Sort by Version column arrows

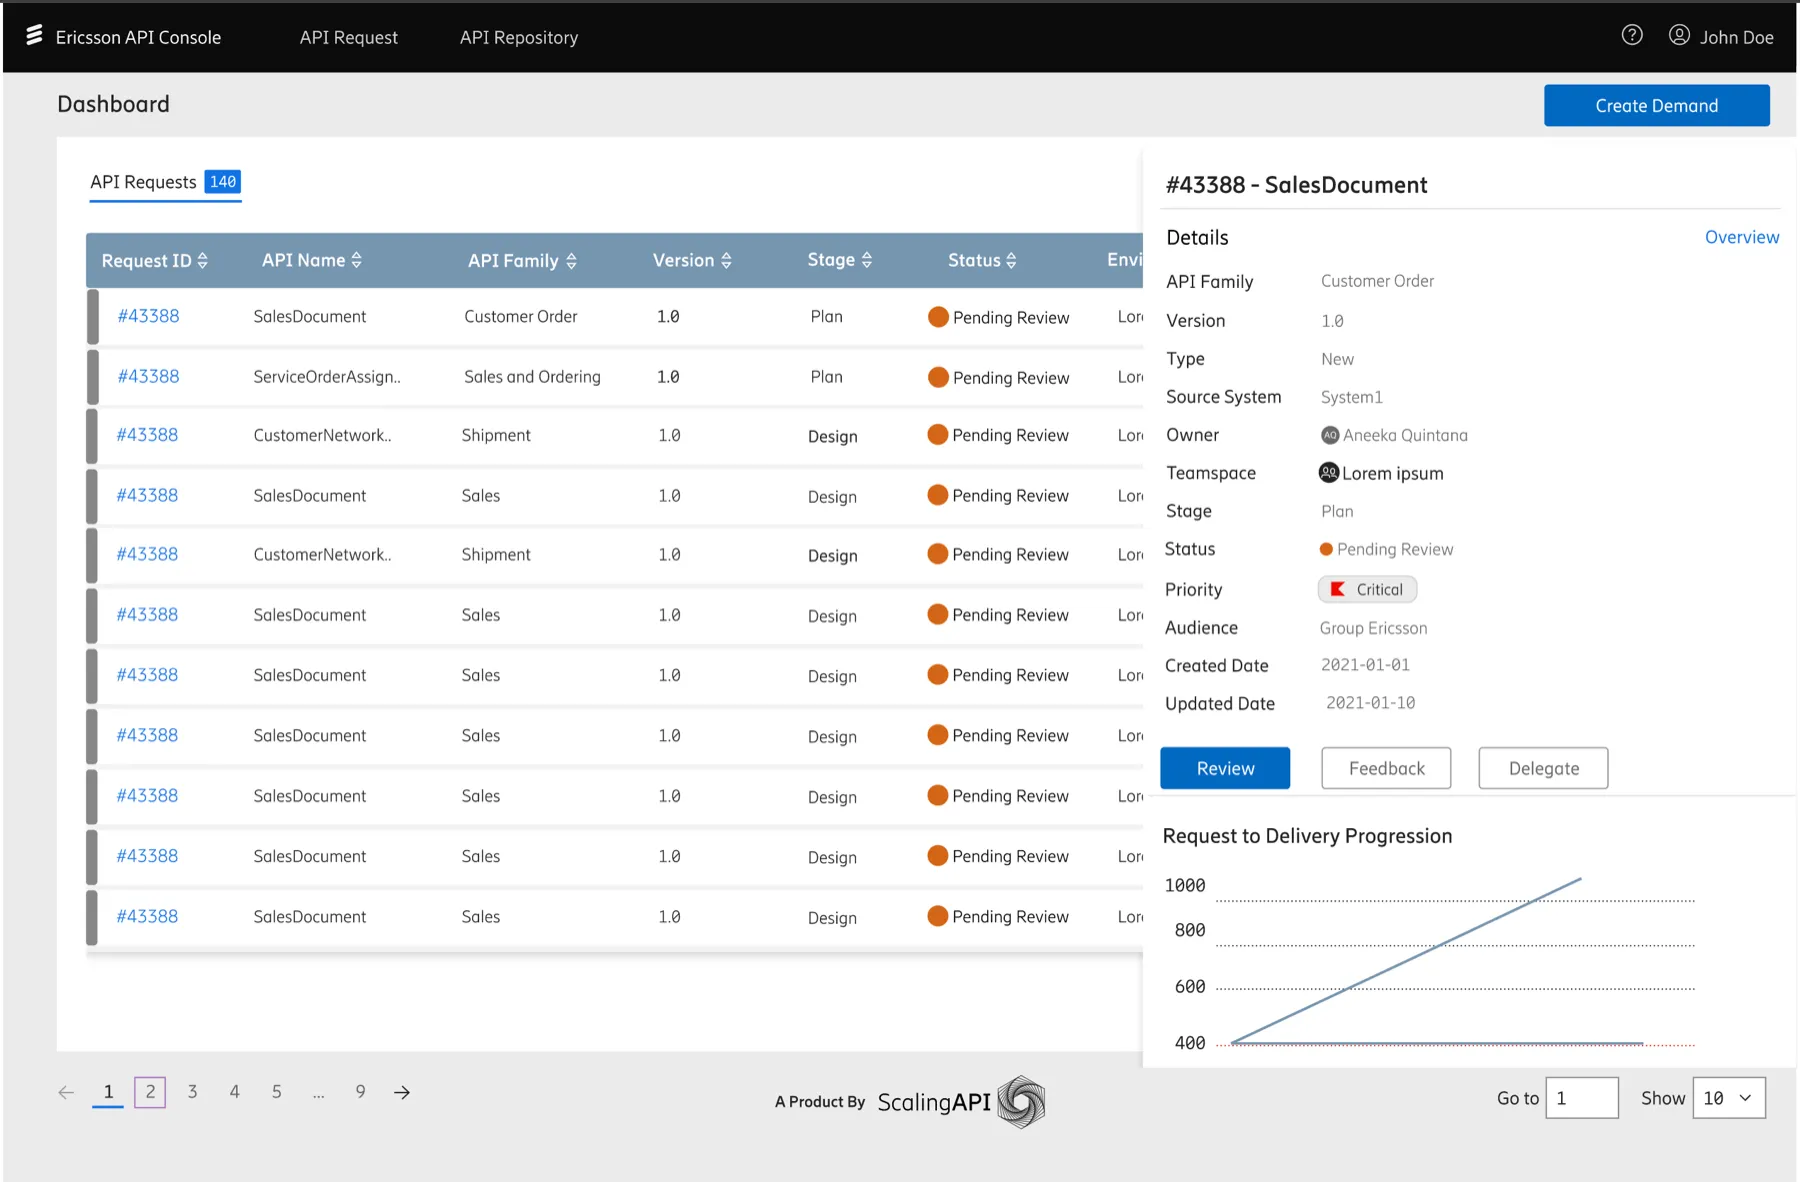726,260
